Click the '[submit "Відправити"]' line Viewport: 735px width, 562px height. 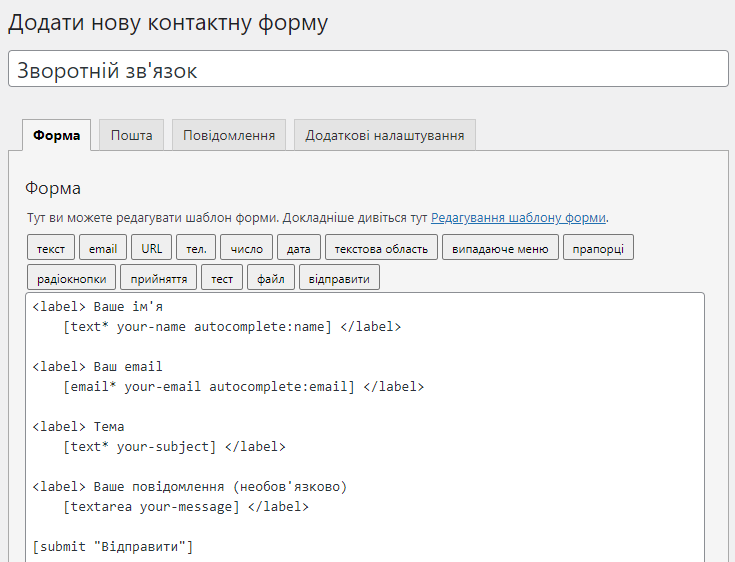tap(113, 547)
